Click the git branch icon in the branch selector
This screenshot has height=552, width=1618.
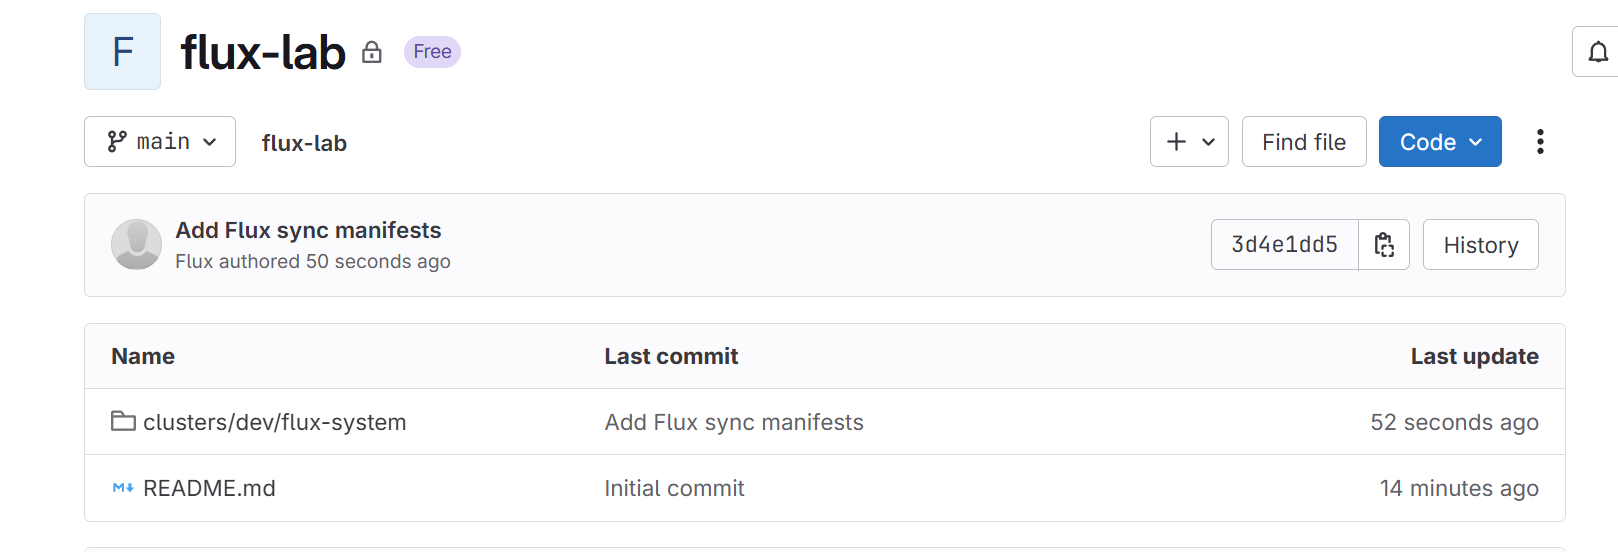click(x=117, y=142)
